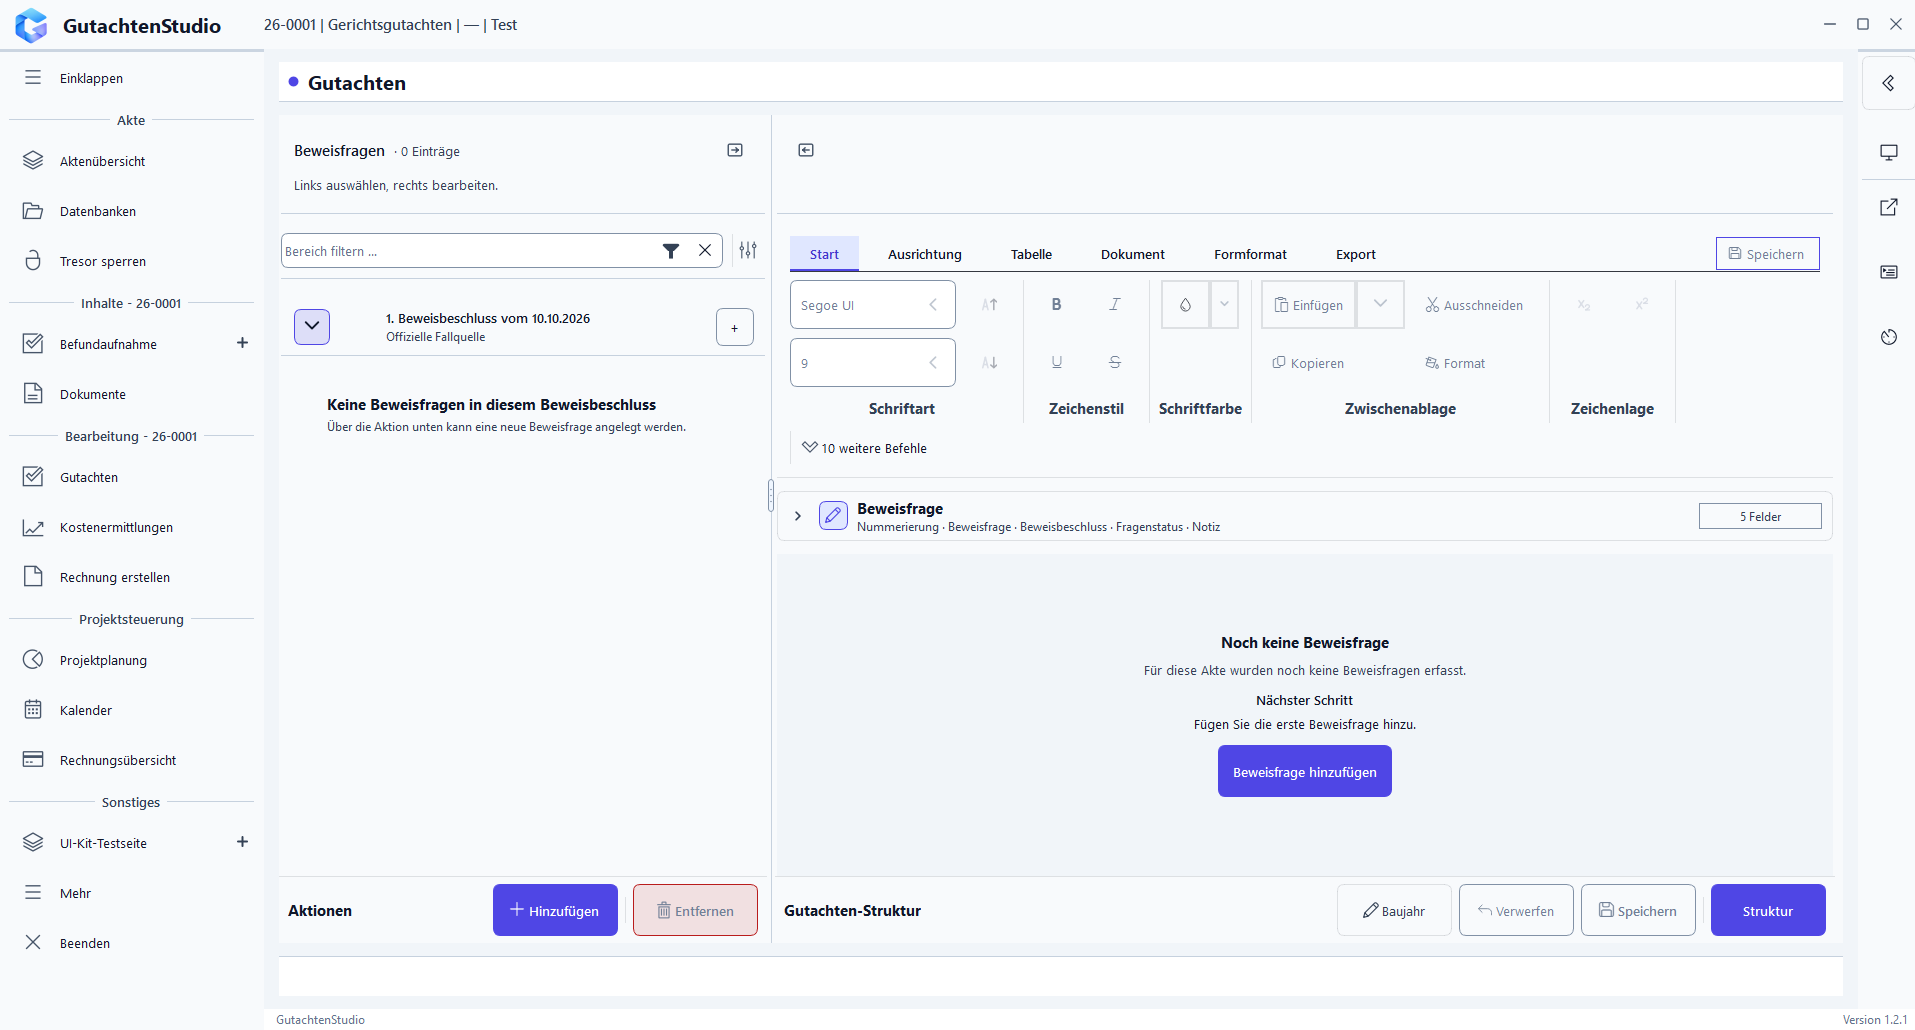The width and height of the screenshot is (1915, 1030).
Task: Click Beweisfrage hinzufügen button
Action: point(1305,771)
